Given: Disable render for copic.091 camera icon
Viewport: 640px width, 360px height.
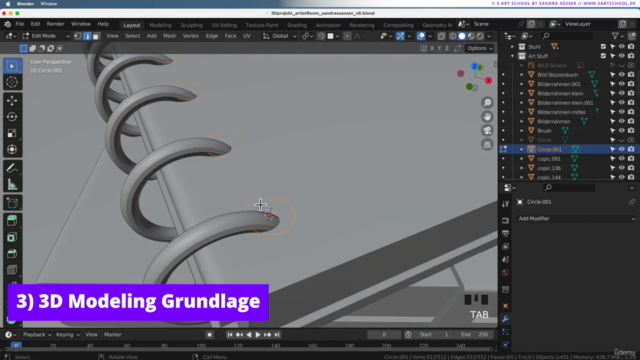Looking at the screenshot, I should [x=631, y=159].
